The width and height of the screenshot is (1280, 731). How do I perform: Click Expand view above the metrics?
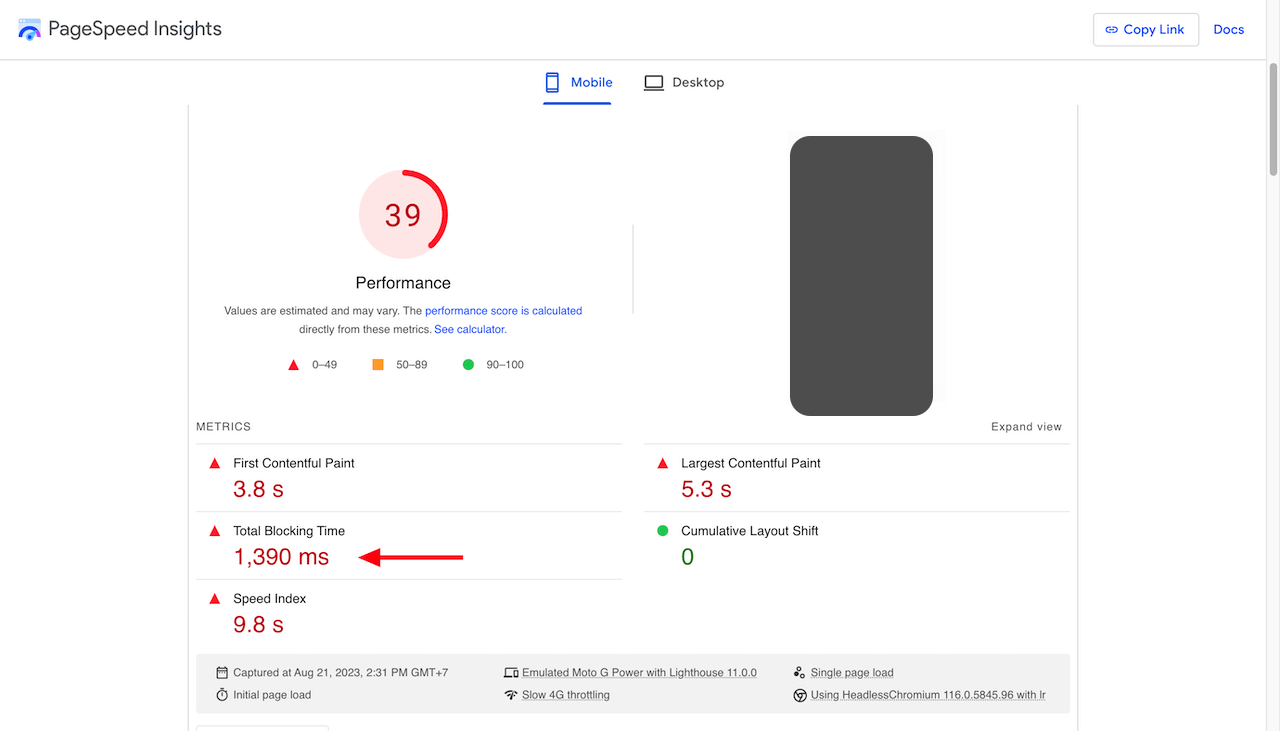coord(1026,427)
